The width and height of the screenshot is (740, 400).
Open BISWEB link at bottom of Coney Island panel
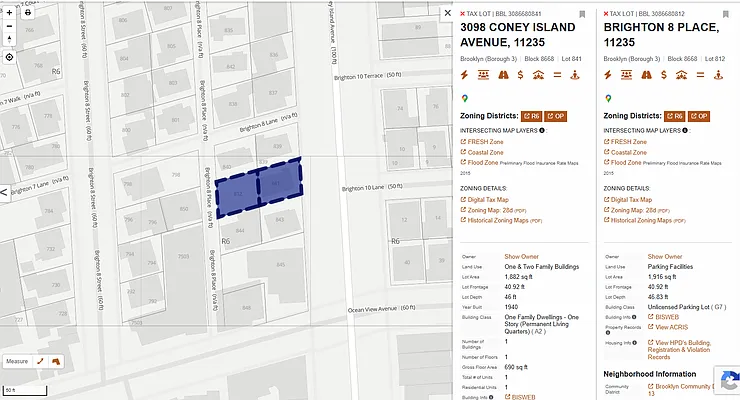(x=520, y=397)
